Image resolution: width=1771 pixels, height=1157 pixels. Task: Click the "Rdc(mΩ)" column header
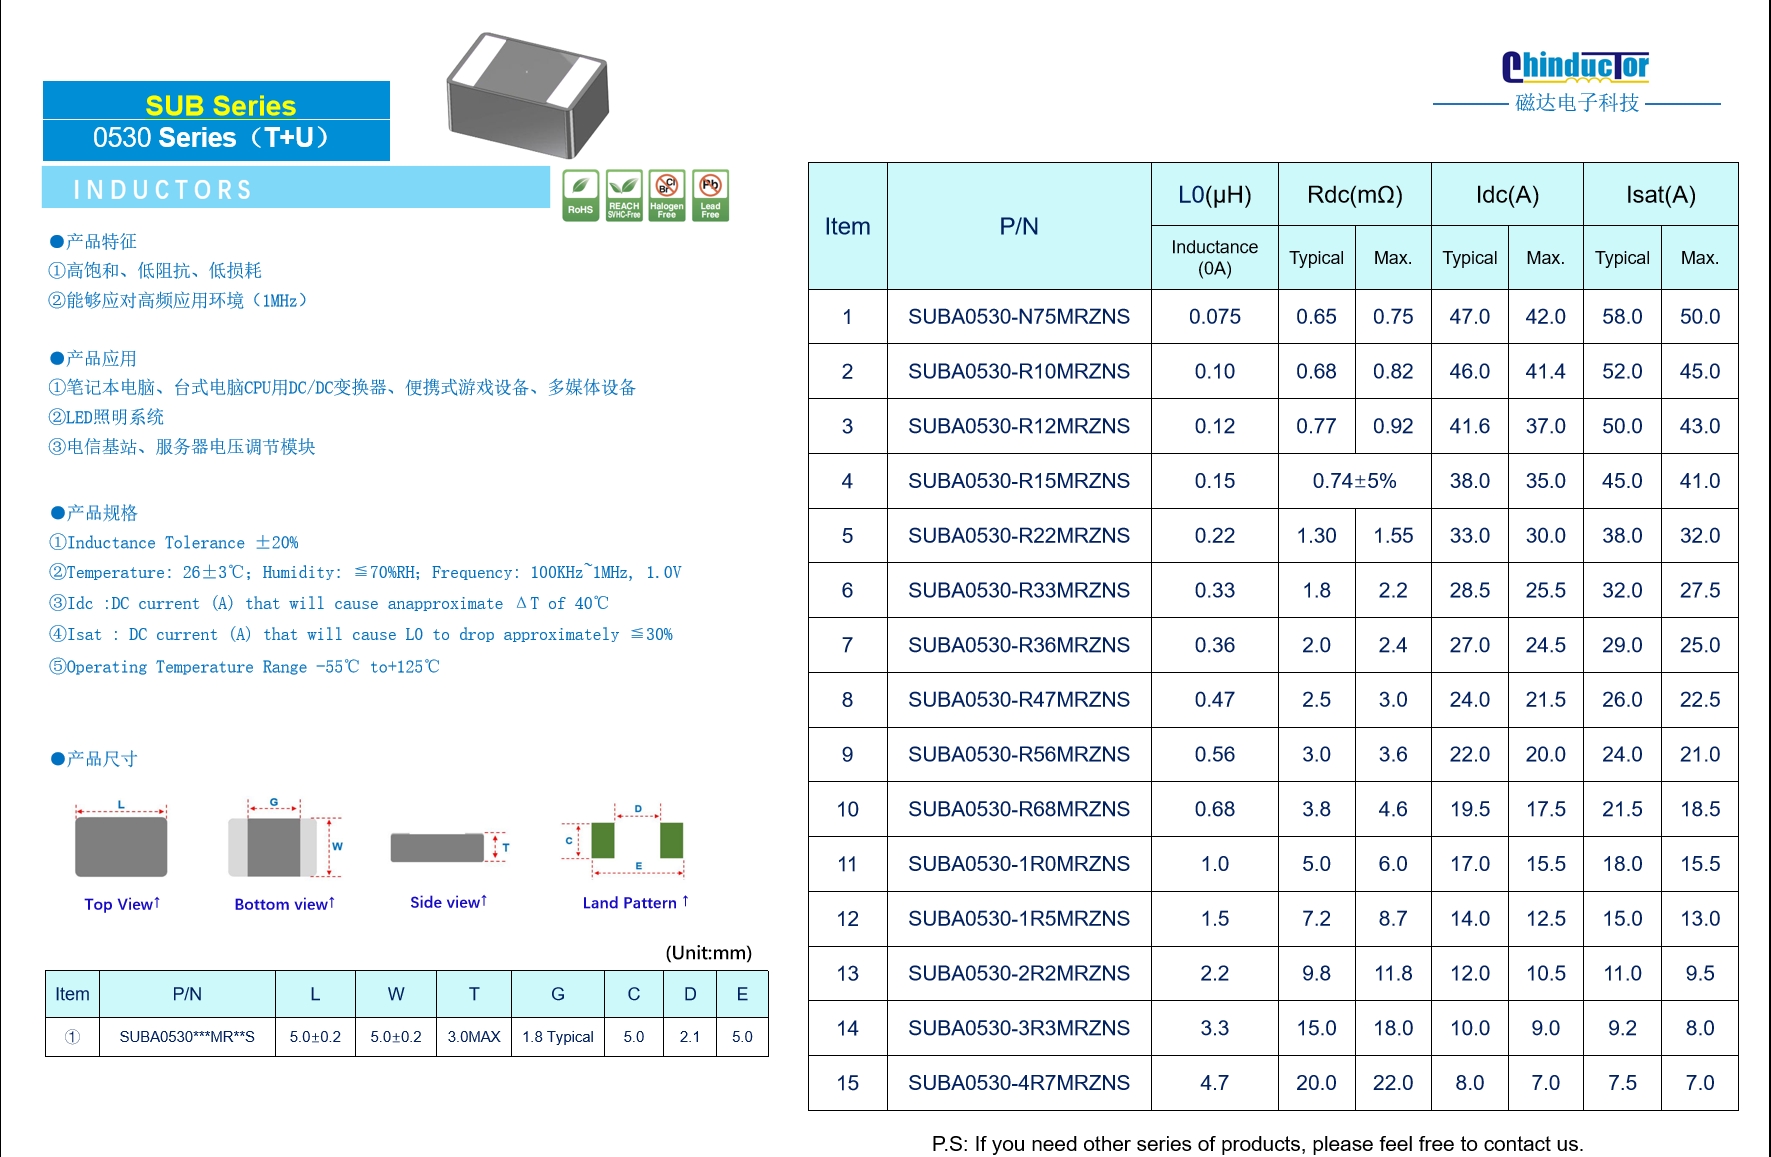tap(1355, 195)
